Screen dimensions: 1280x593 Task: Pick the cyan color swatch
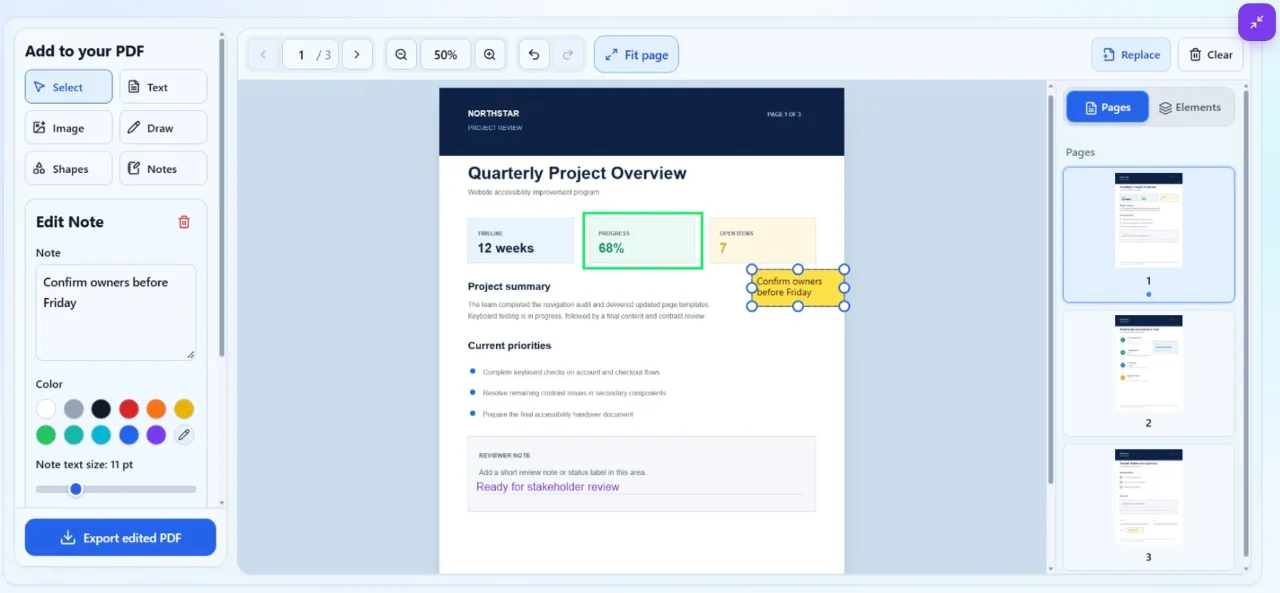101,435
